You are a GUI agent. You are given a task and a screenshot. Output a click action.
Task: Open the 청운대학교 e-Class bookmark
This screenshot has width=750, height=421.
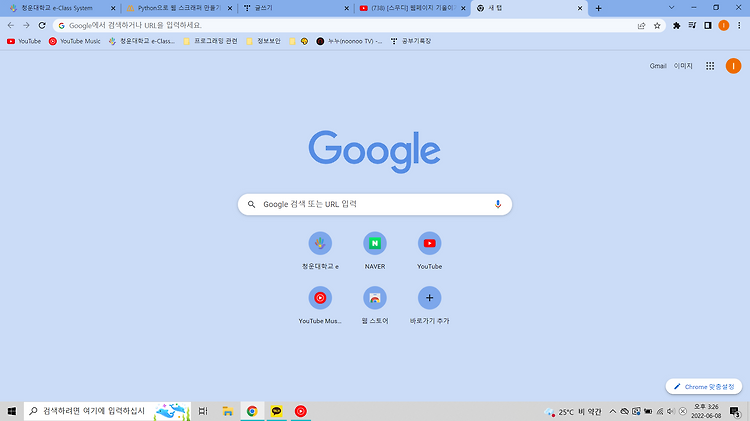(142, 41)
